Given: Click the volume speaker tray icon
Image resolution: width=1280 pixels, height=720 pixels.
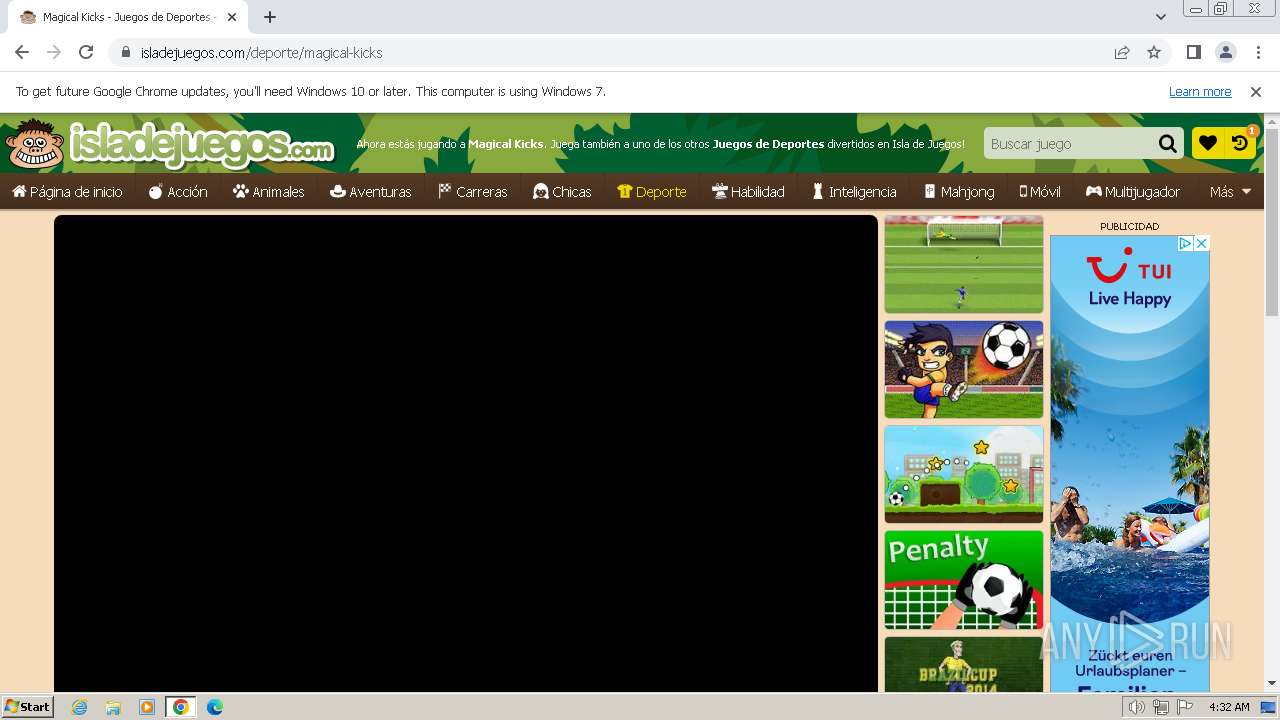Looking at the screenshot, I should (1136, 707).
